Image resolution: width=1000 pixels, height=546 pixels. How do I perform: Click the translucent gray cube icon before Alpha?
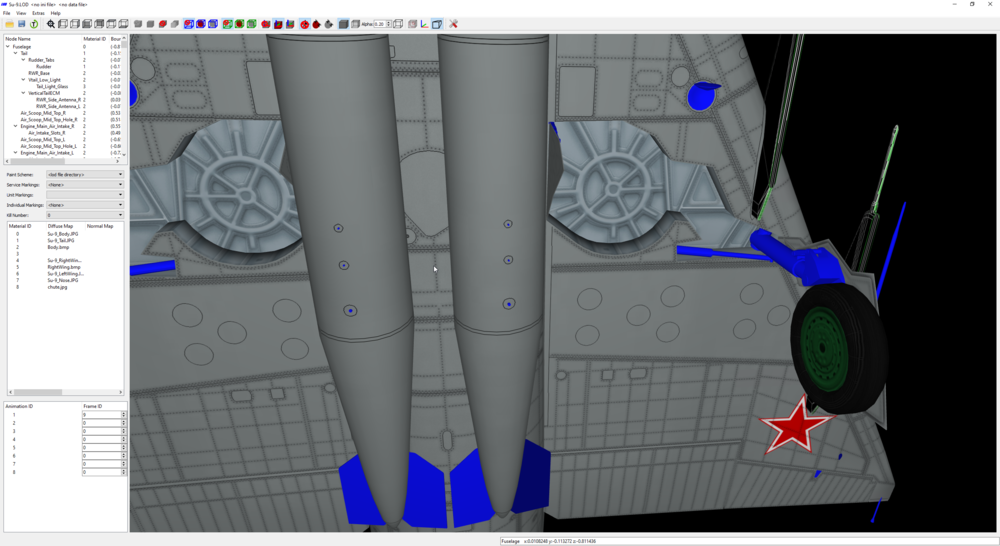point(355,24)
